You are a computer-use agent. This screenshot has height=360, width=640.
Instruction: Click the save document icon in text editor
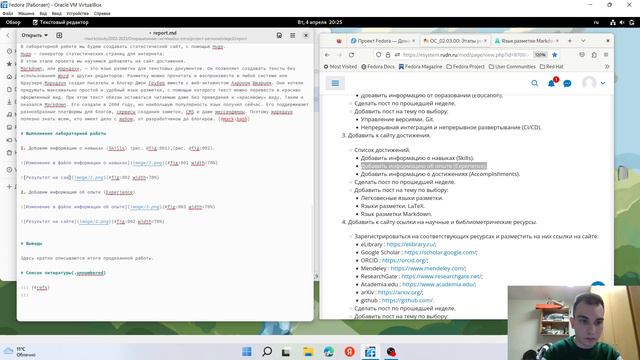(279, 36)
